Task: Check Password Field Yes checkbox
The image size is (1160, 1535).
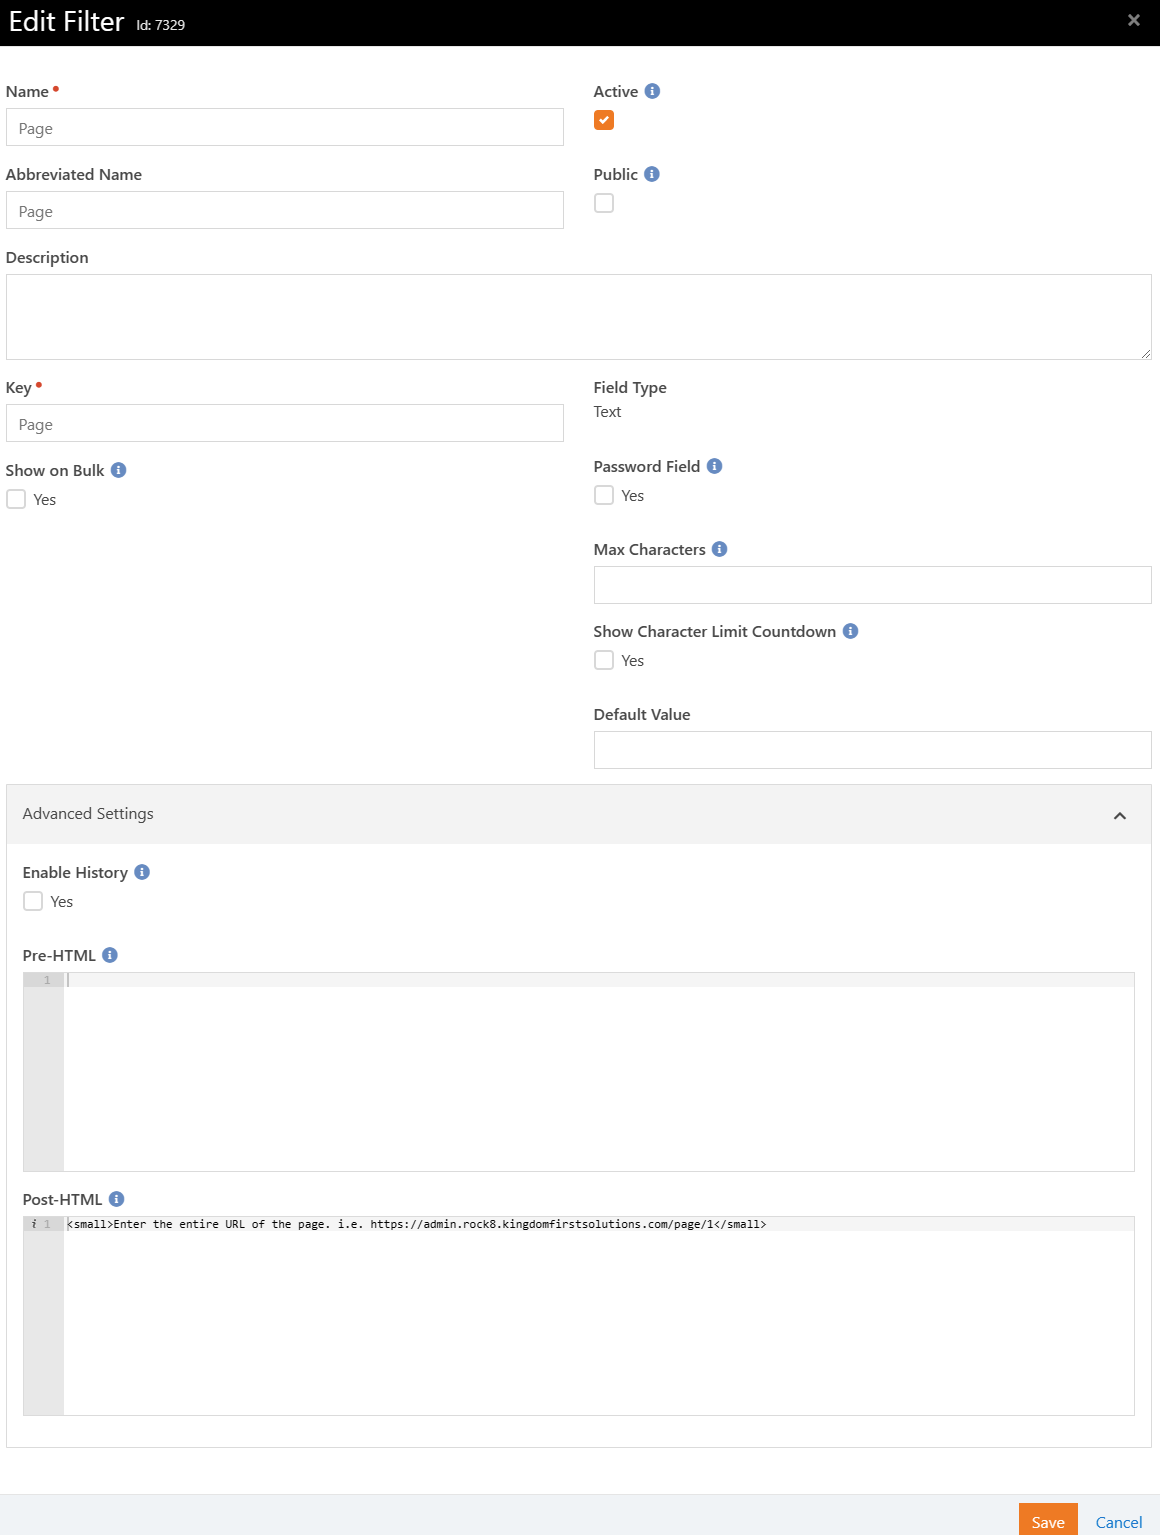Action: (x=604, y=495)
